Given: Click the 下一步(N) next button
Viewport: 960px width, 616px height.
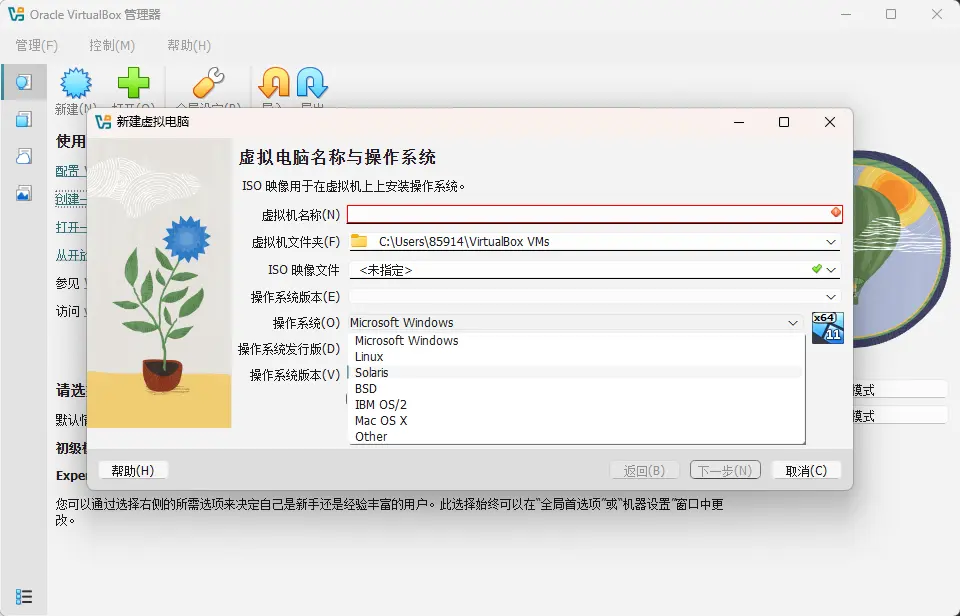Looking at the screenshot, I should pos(725,470).
